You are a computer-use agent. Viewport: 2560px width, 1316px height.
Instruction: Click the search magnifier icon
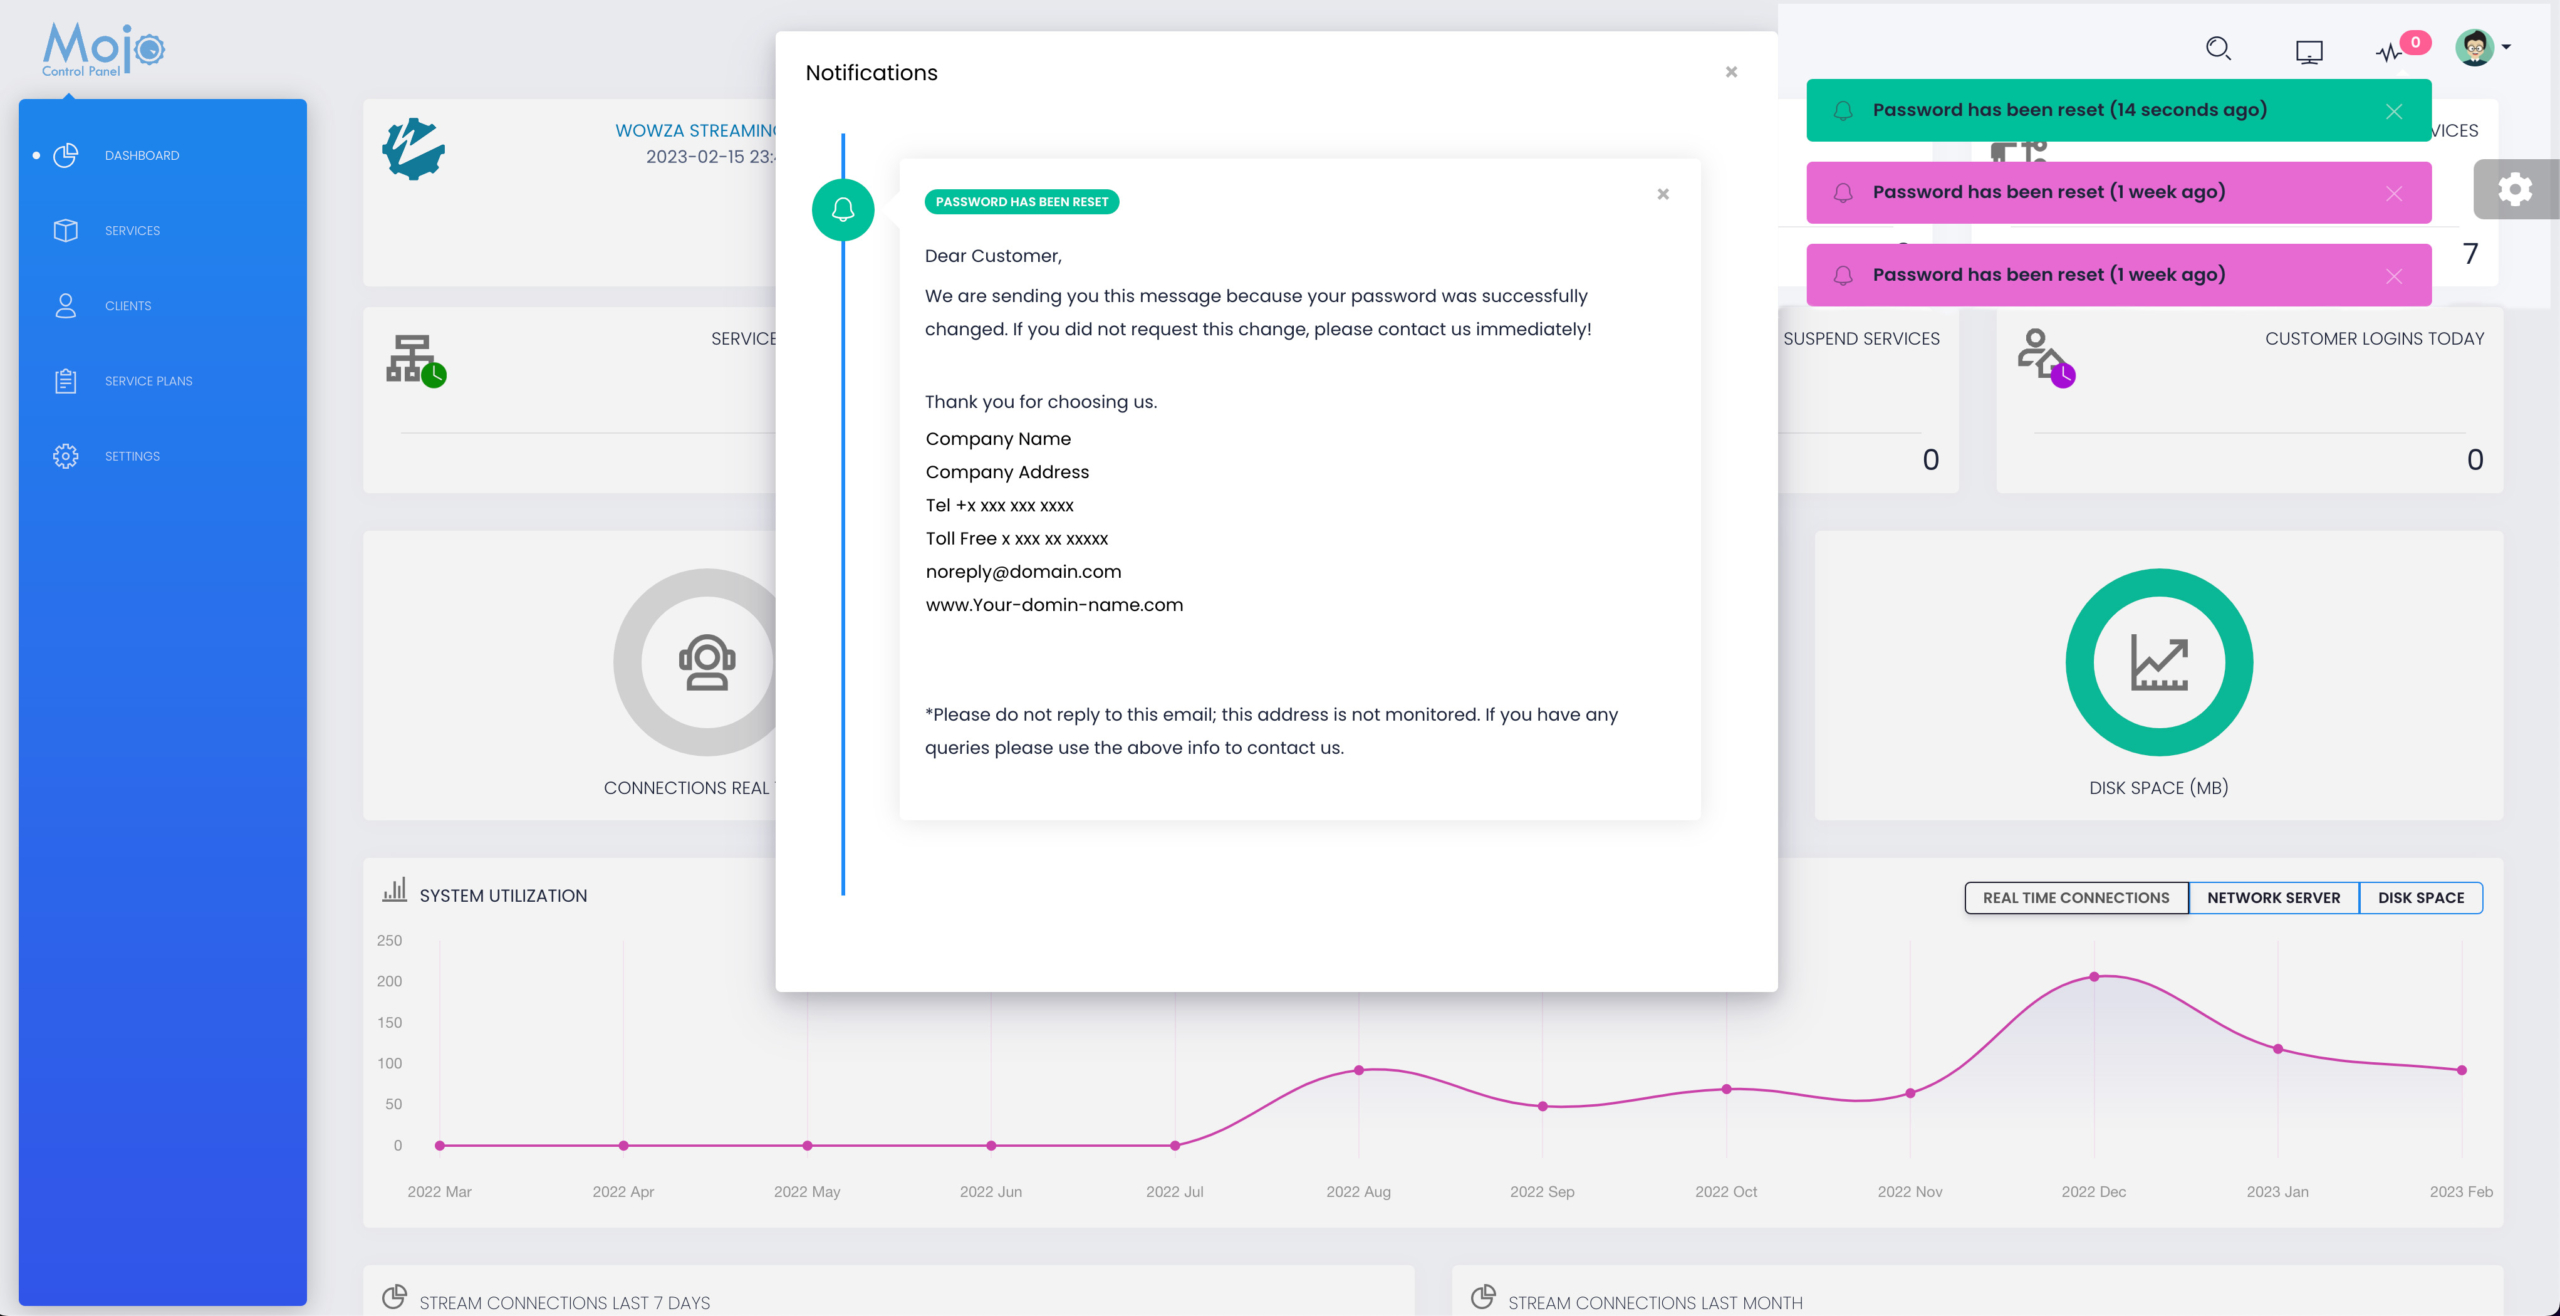[x=2218, y=48]
